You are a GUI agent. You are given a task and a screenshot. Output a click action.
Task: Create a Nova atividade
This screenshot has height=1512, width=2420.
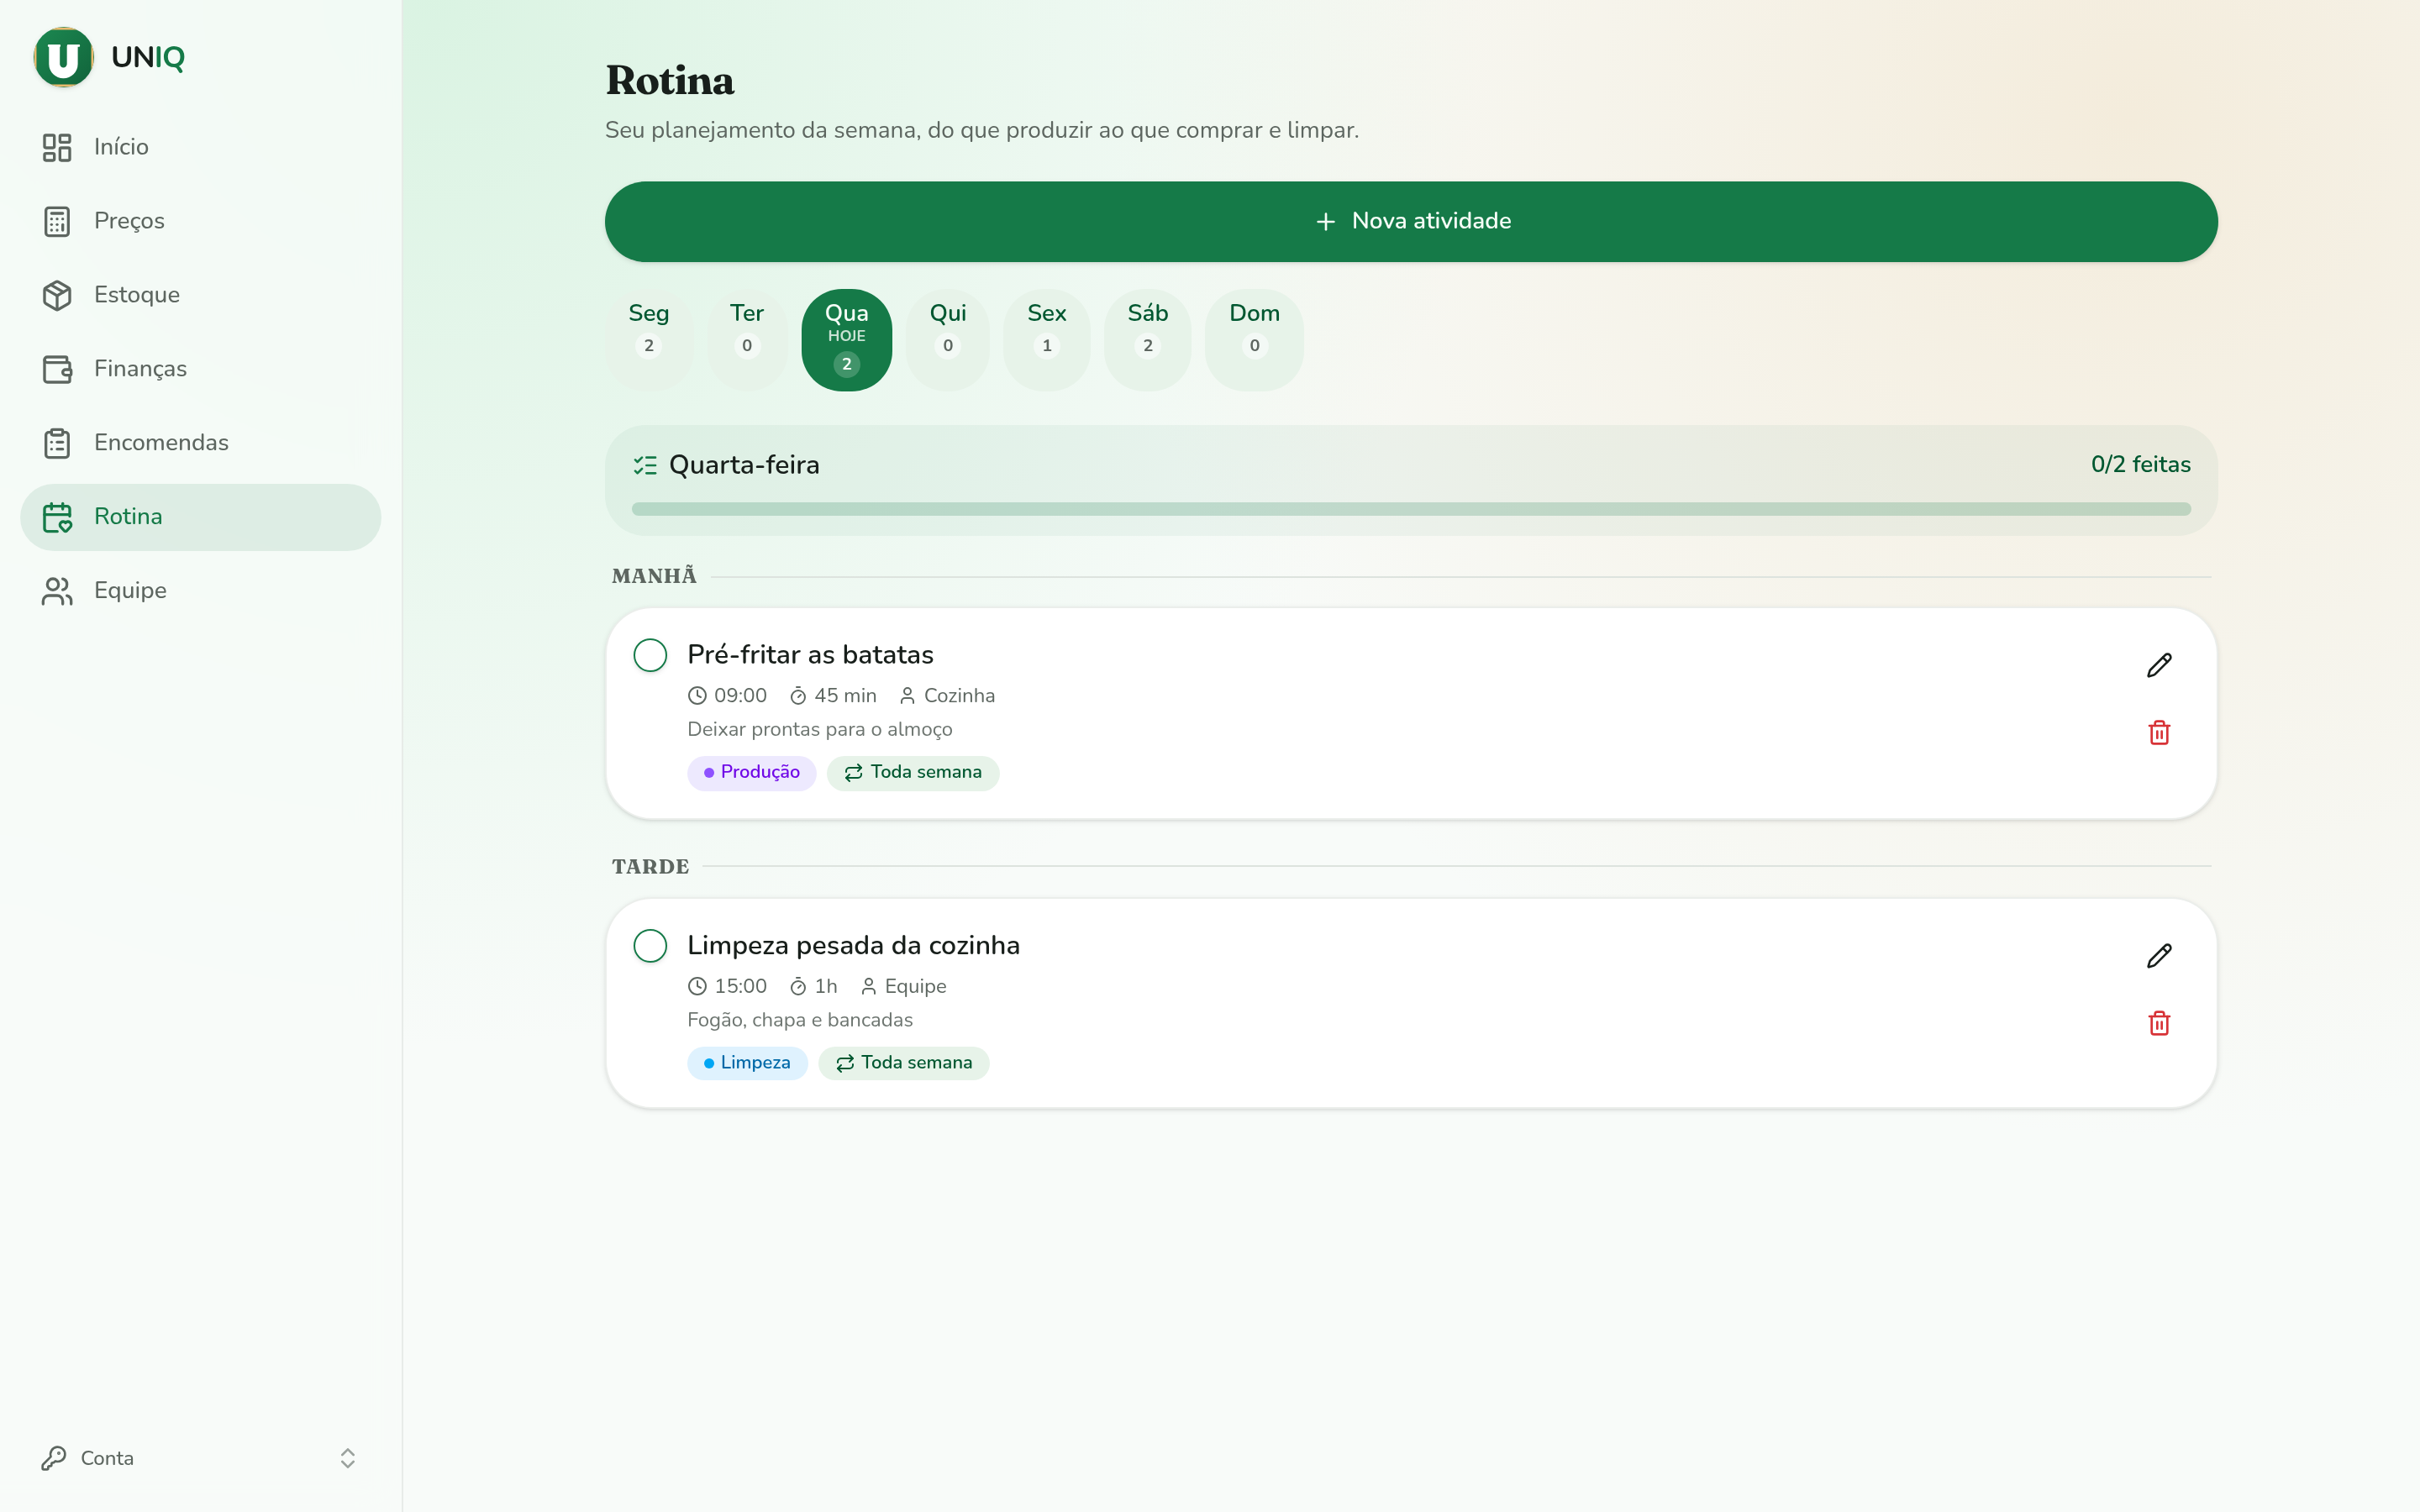1411,221
